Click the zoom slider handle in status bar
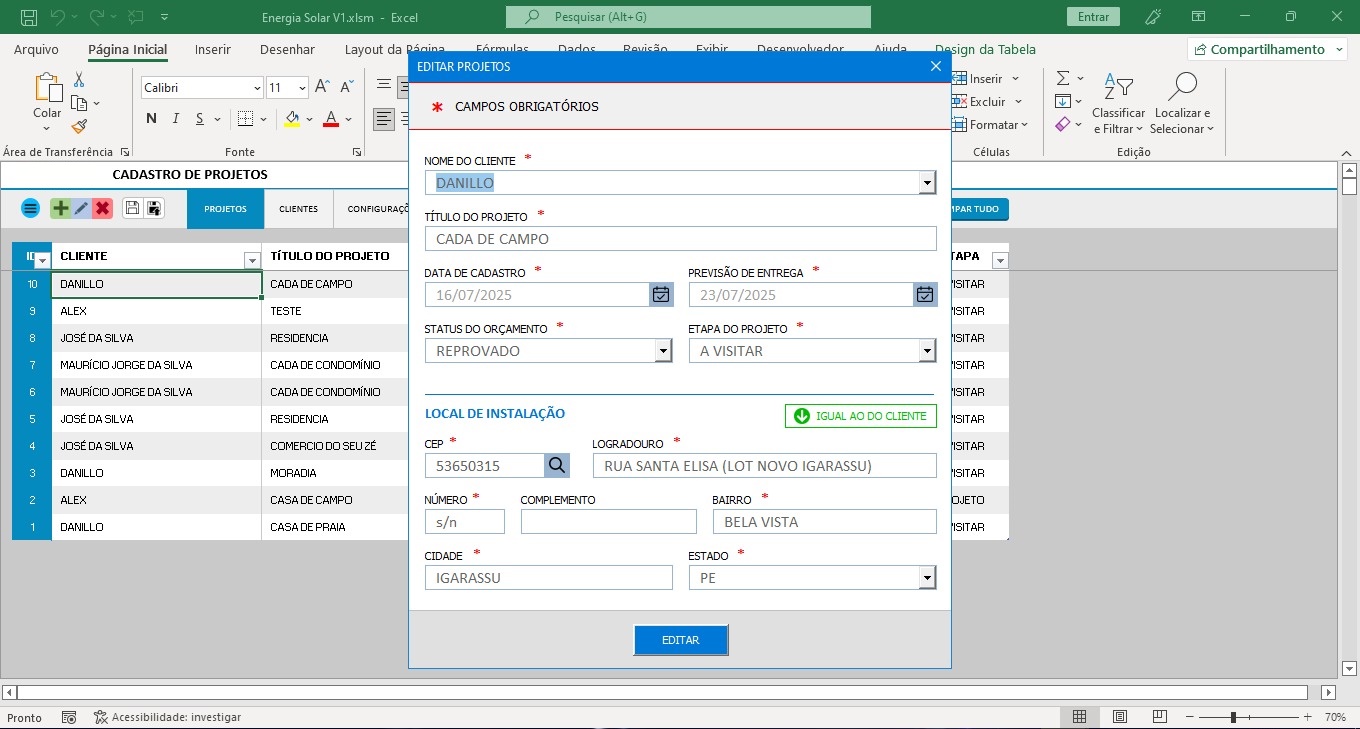The width and height of the screenshot is (1360, 729). click(x=1233, y=717)
